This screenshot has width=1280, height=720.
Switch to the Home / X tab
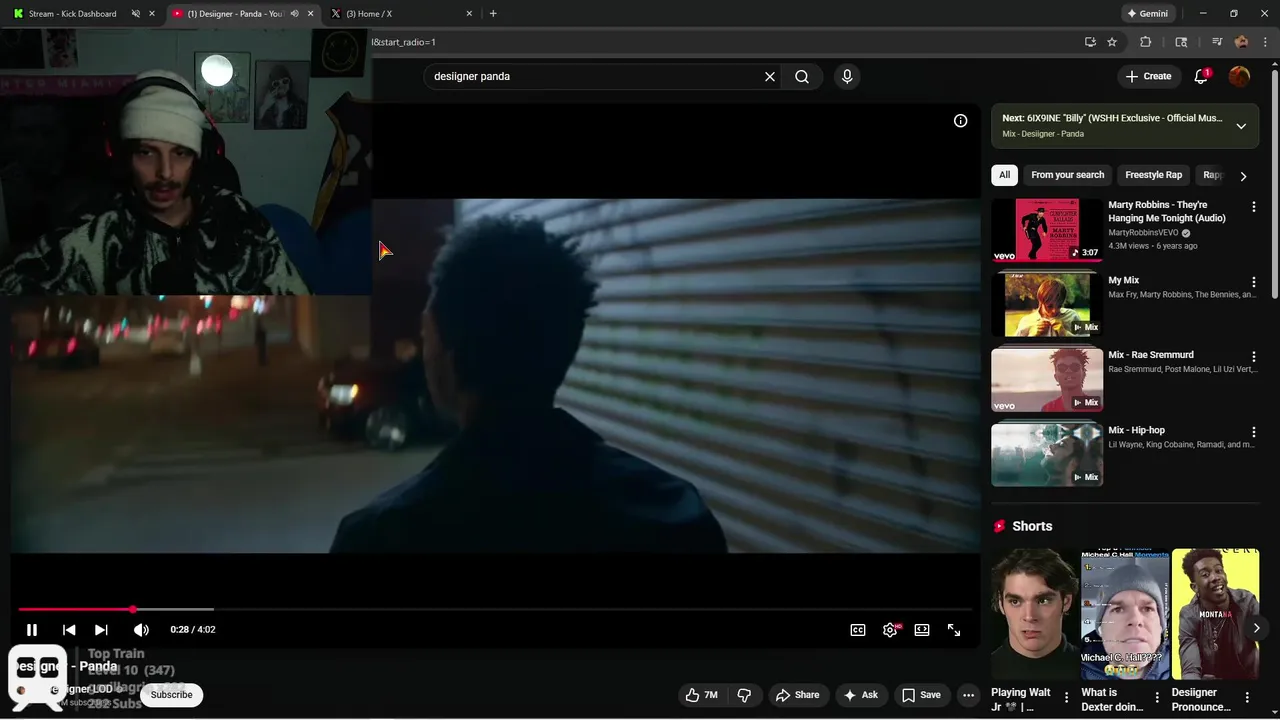[400, 14]
